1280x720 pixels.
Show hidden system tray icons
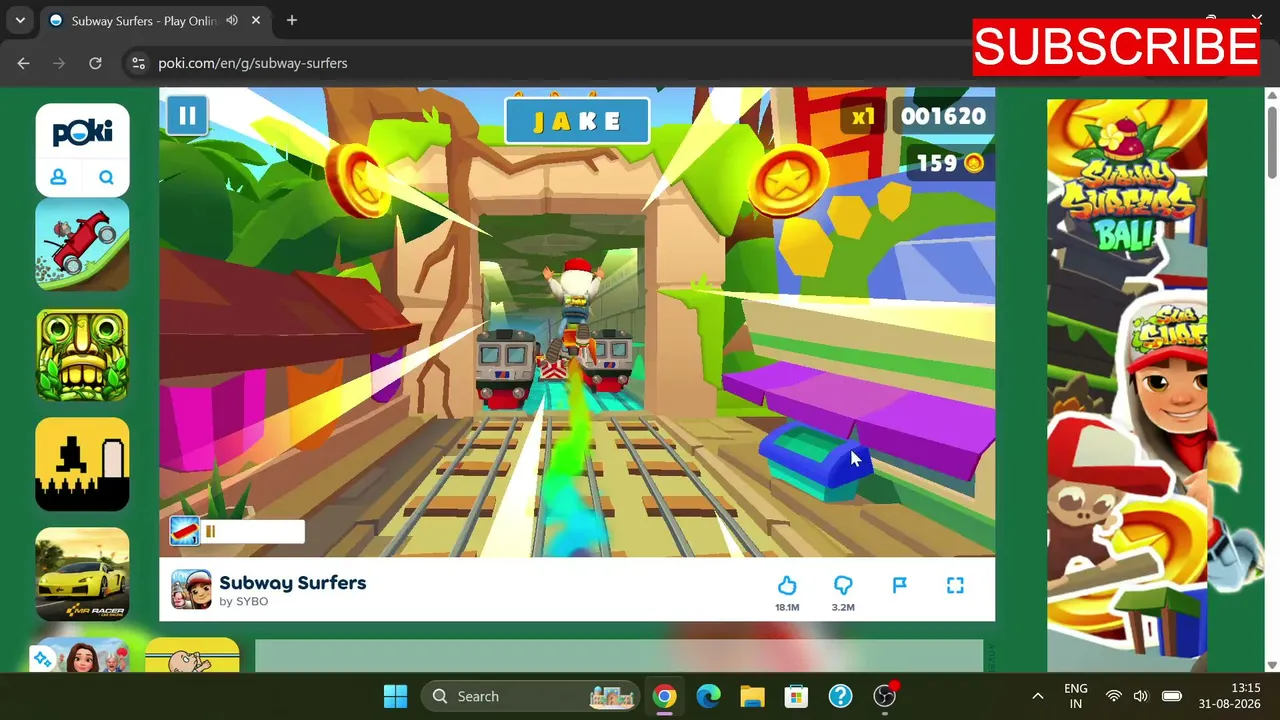(1038, 696)
